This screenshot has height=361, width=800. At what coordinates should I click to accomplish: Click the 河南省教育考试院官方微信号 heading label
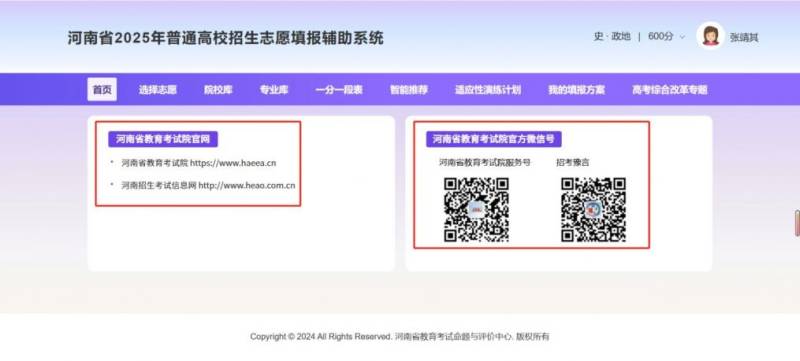pos(494,139)
